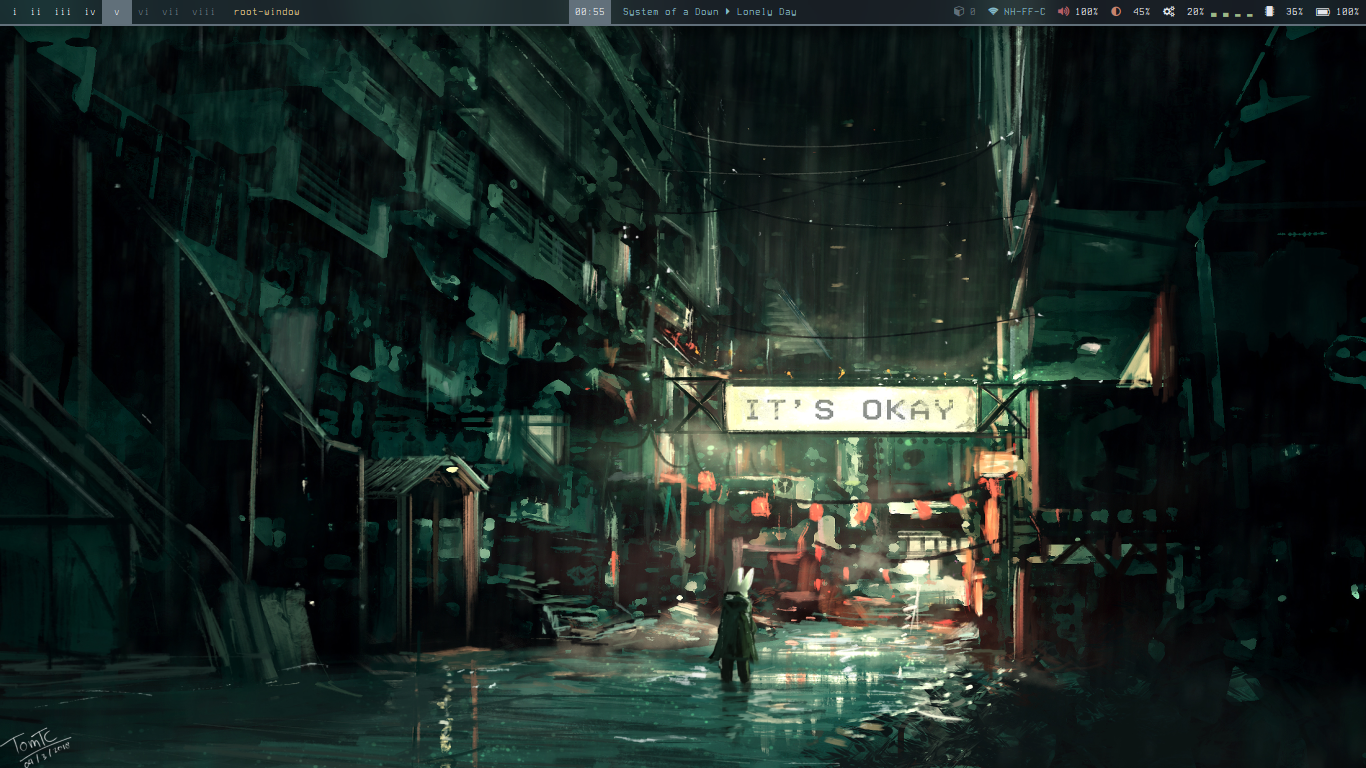Switch to workspace vi
This screenshot has width=1366, height=768.
[x=144, y=12]
